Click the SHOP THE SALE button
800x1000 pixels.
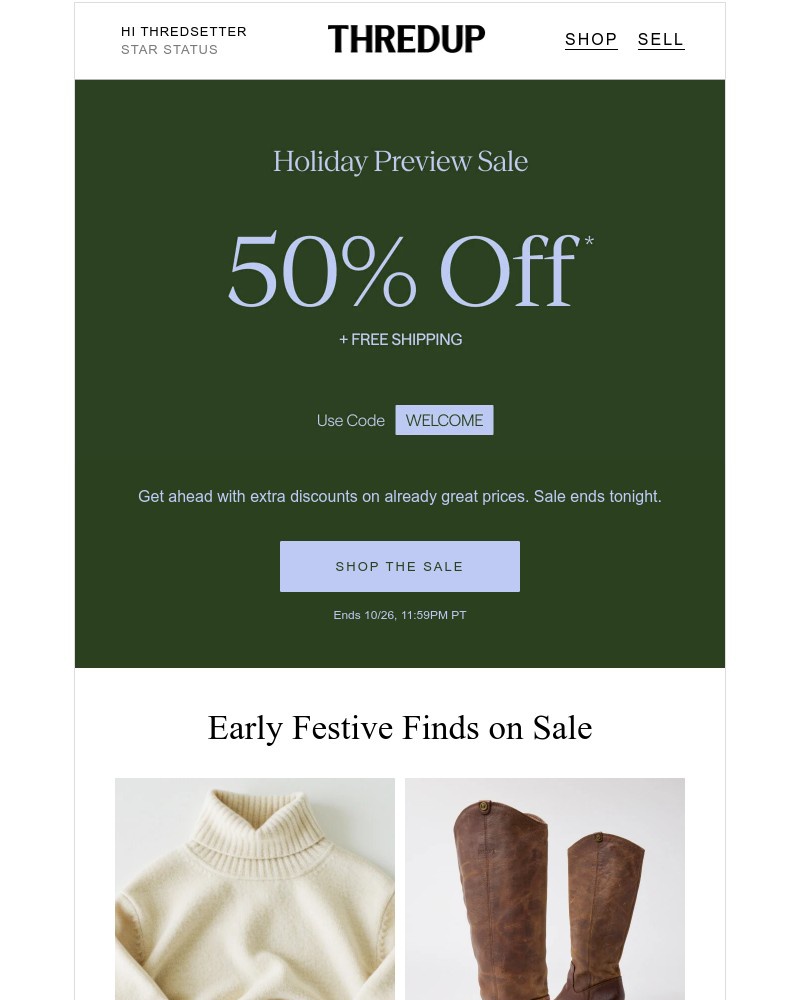[x=400, y=566]
